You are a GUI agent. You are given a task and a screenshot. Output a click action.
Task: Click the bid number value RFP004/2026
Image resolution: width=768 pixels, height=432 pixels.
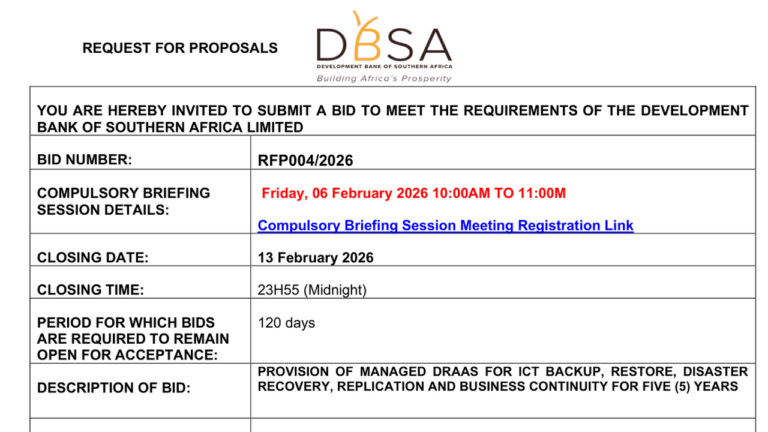click(305, 160)
